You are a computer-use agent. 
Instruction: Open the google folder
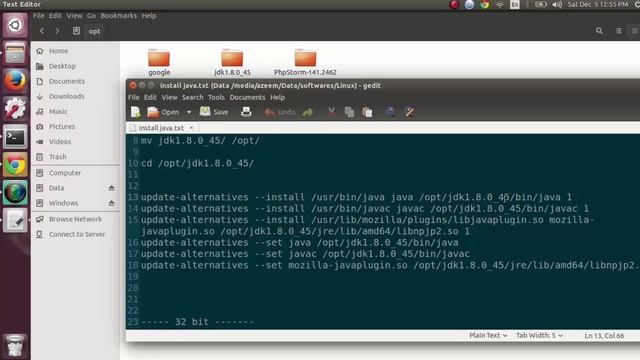(x=159, y=62)
